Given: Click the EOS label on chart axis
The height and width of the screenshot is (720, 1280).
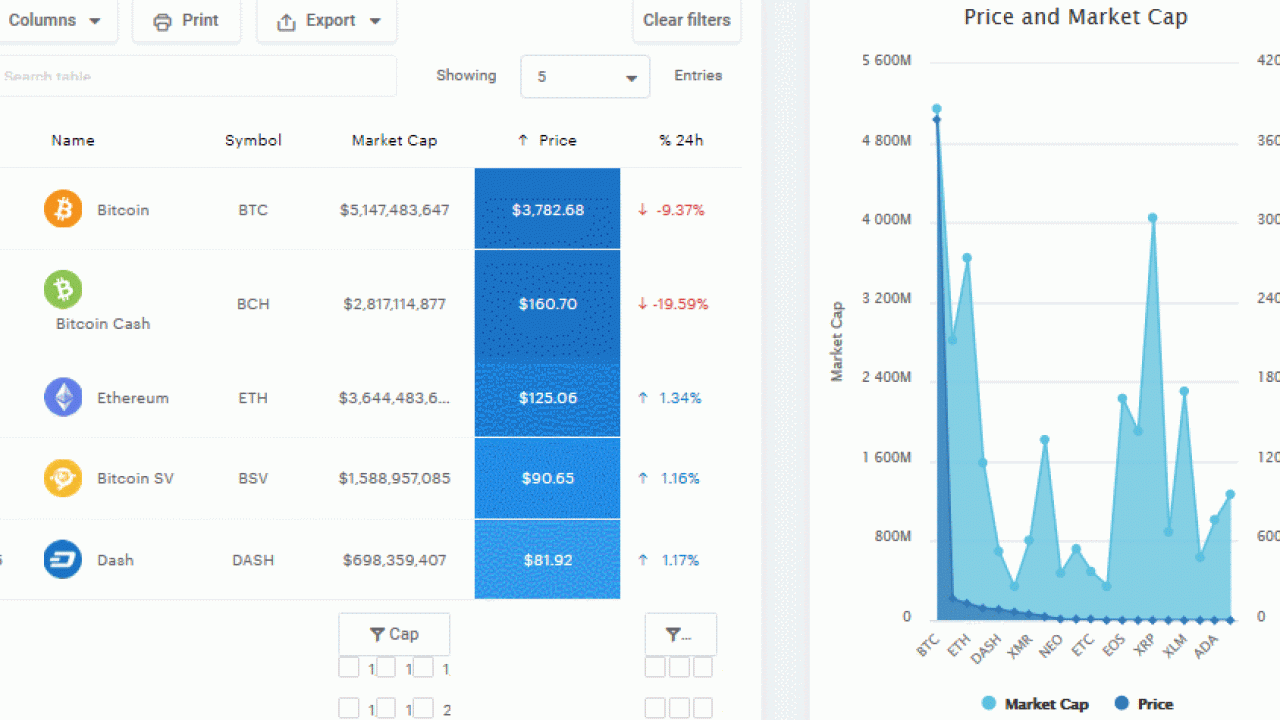Looking at the screenshot, I should tap(1114, 646).
